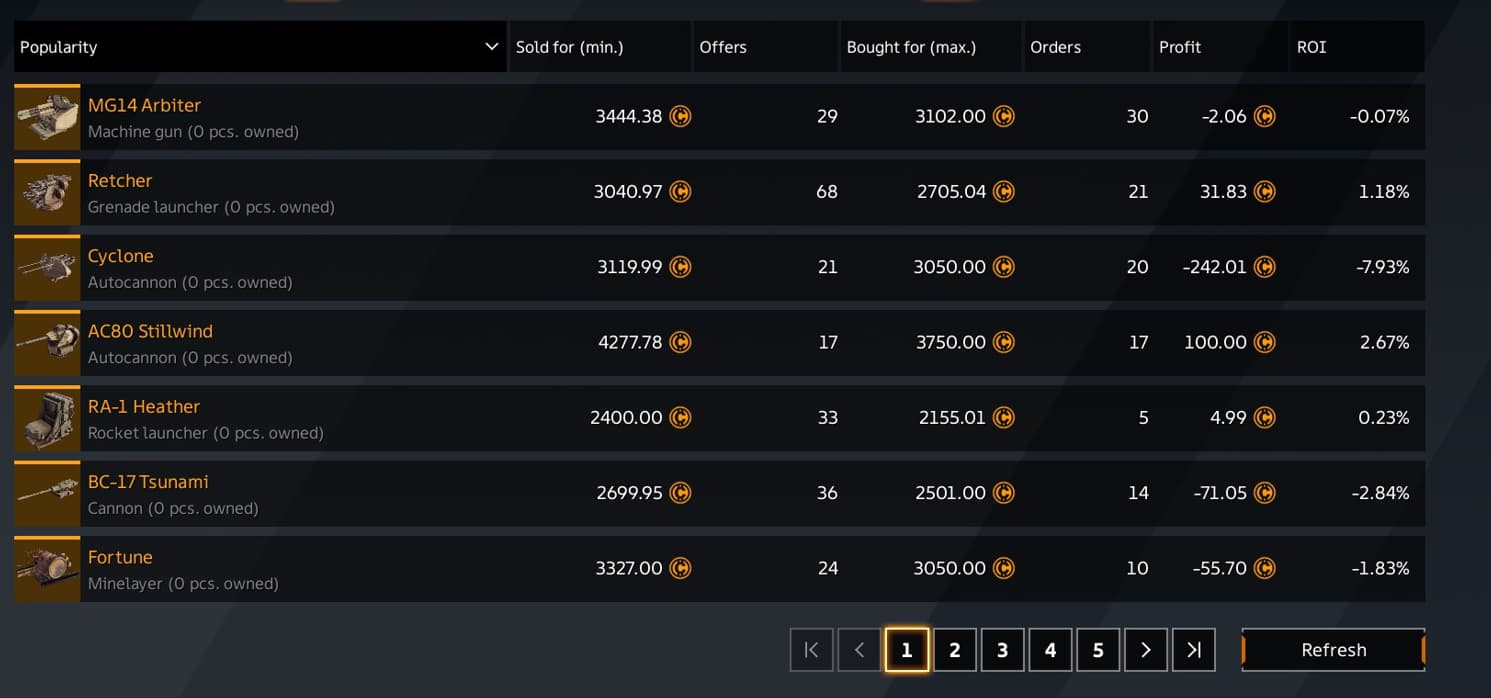Go to the first page icon
This screenshot has width=1491, height=698.
[x=811, y=650]
